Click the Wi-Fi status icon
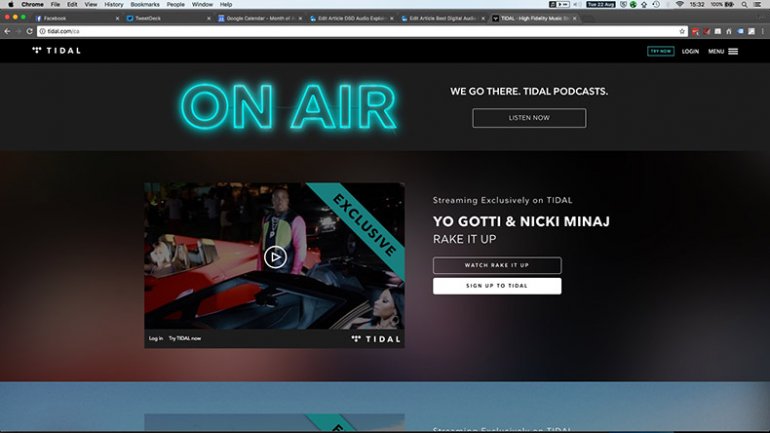The width and height of the screenshot is (770, 433). pyautogui.click(x=680, y=4)
